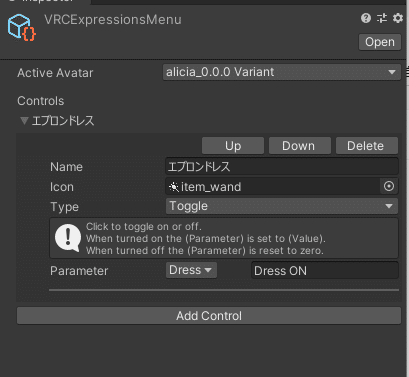Open the Dress parameter dropdown
The height and width of the screenshot is (377, 409).
[191, 270]
